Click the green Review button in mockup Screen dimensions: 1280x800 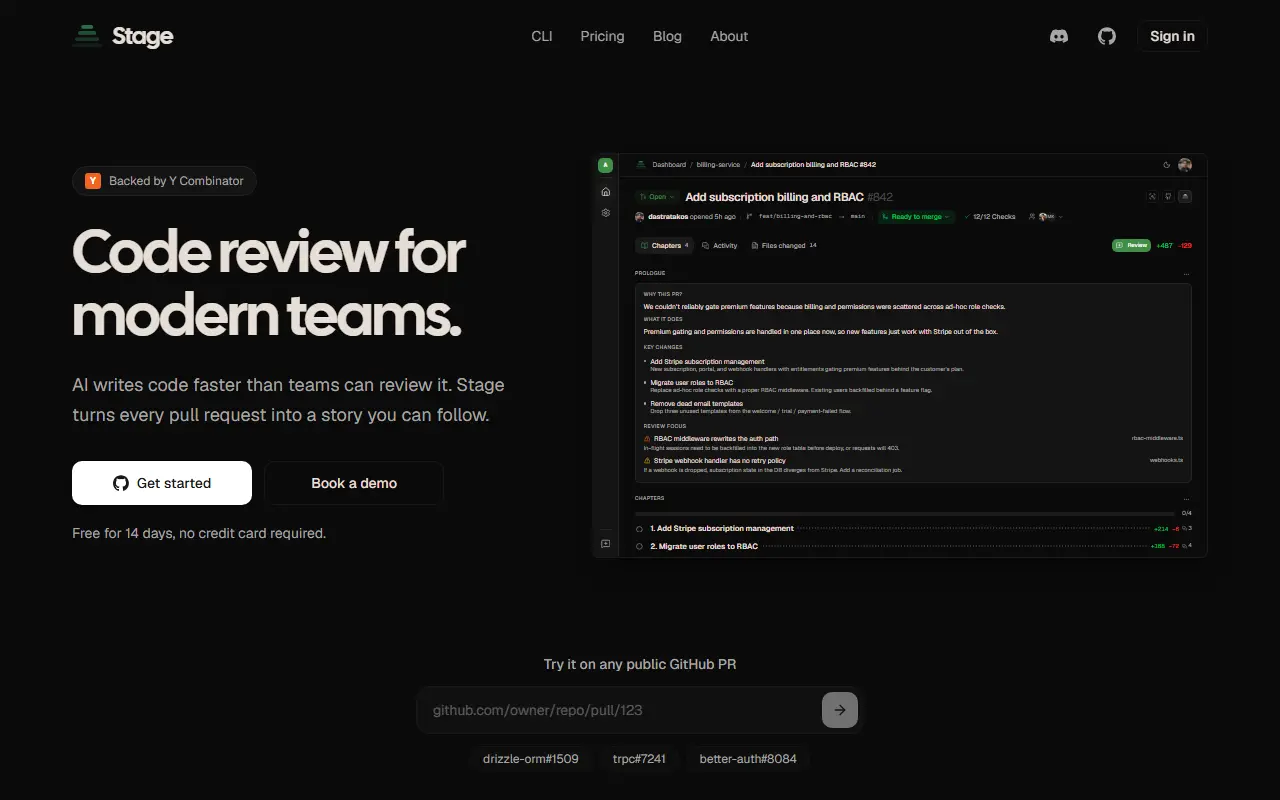click(1131, 245)
